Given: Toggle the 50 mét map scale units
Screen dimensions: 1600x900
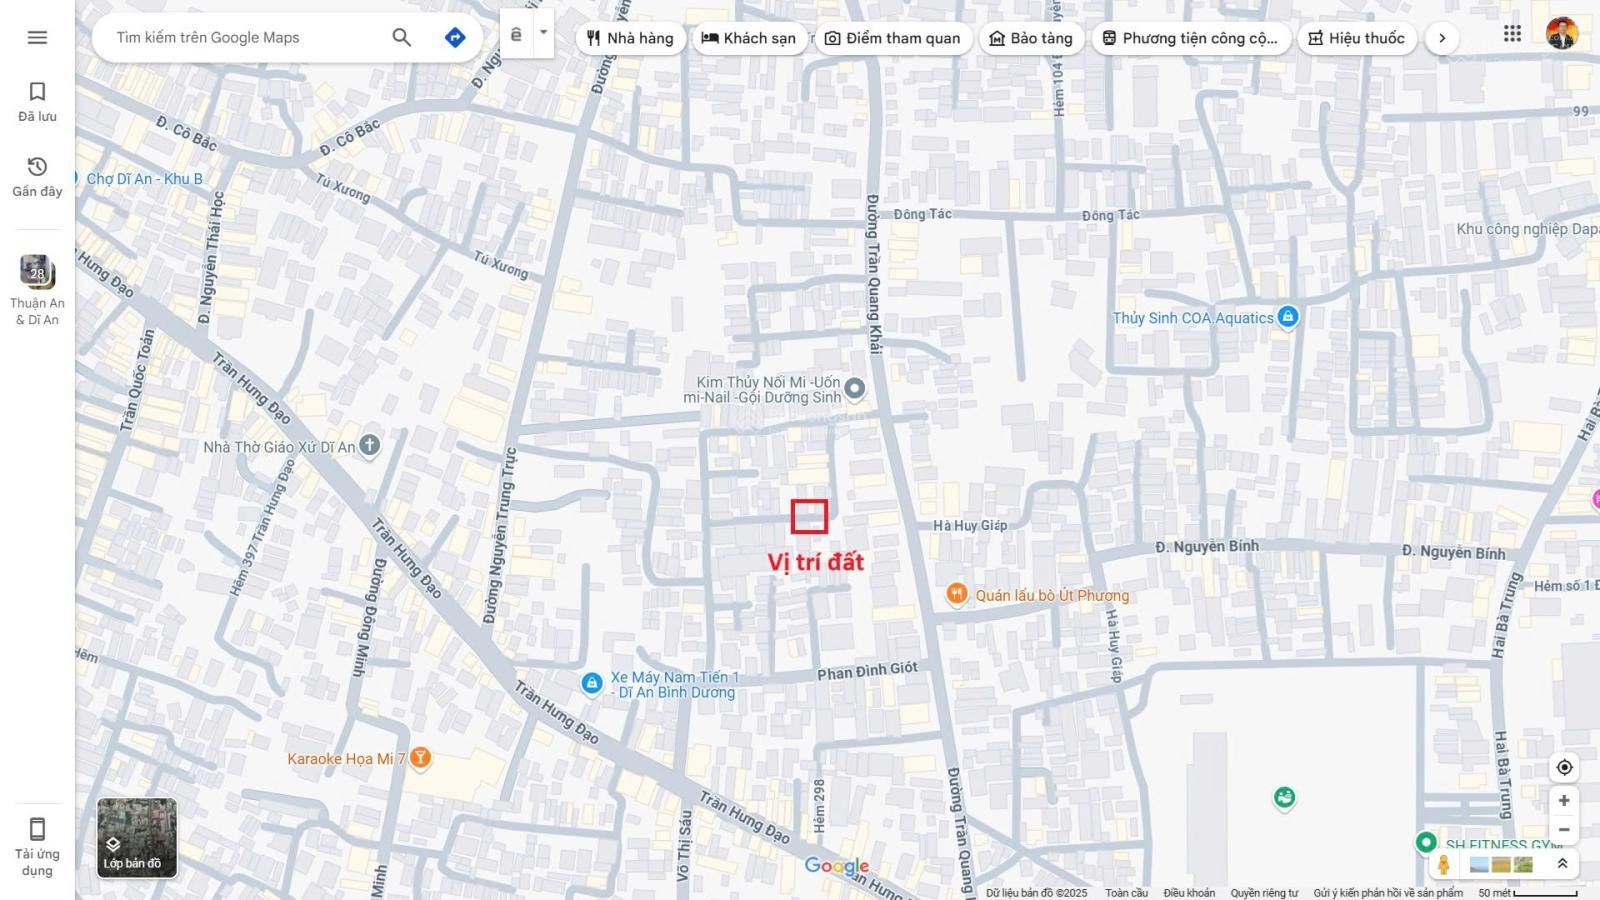Looking at the screenshot, I should (1528, 893).
